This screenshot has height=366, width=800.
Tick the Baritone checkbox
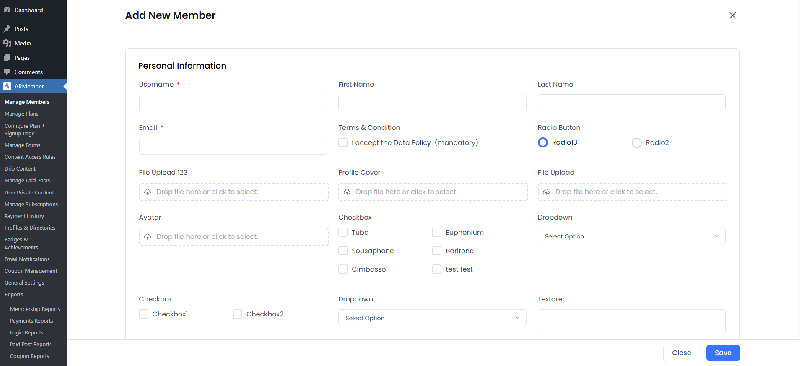pos(436,251)
